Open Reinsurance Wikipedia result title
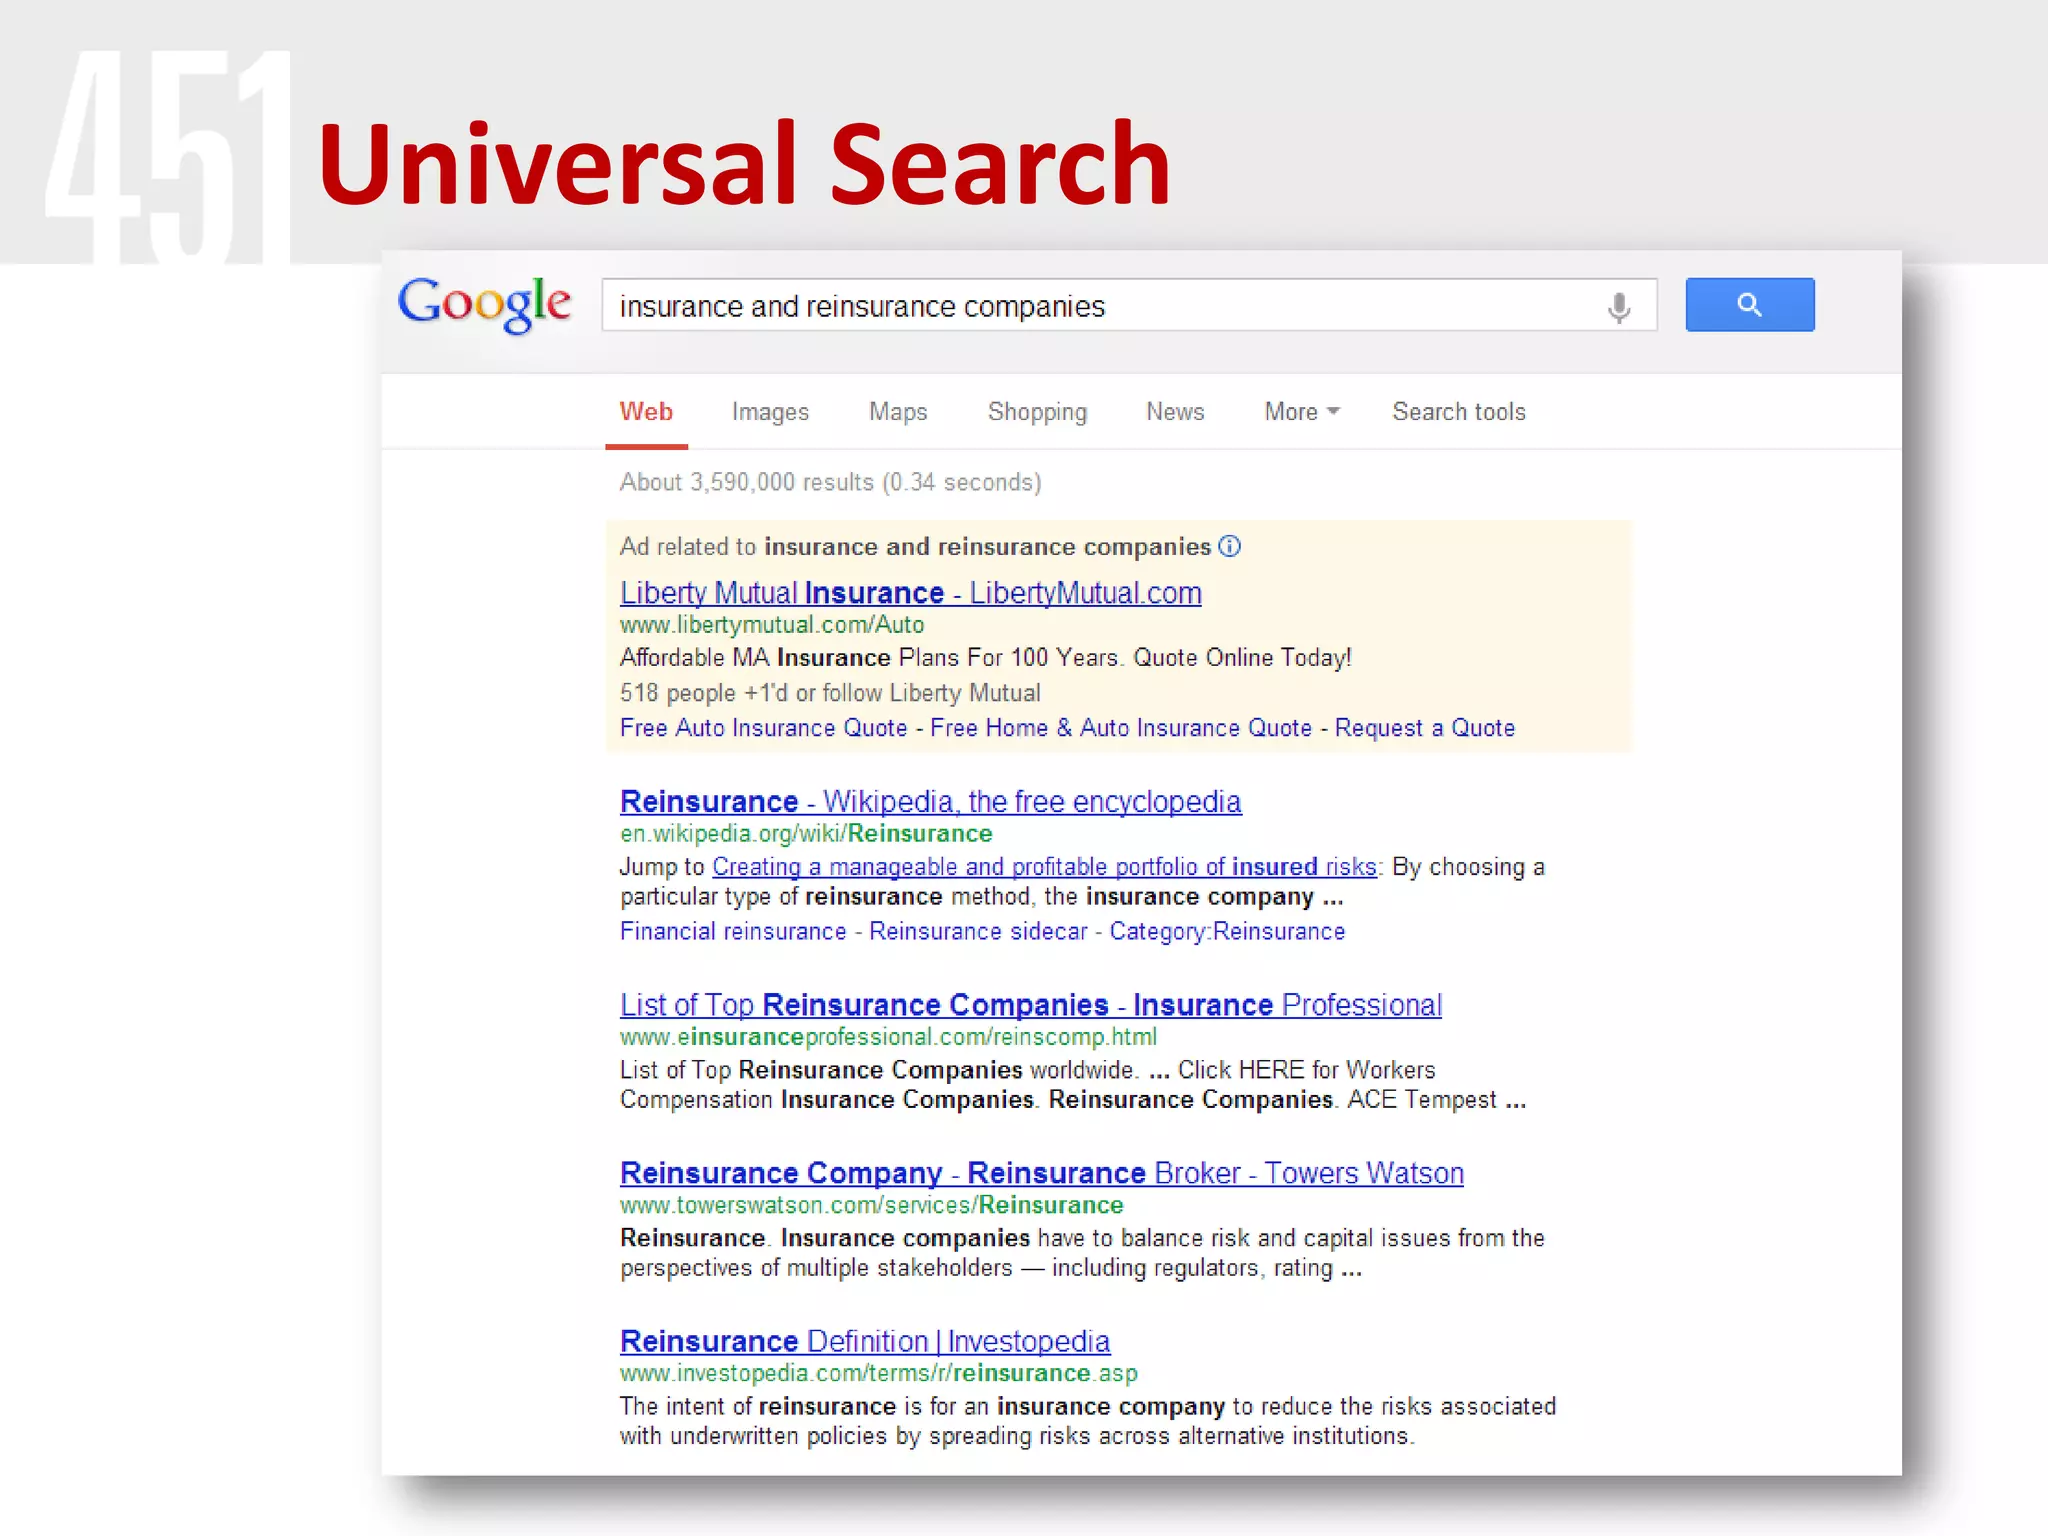 pos(931,802)
